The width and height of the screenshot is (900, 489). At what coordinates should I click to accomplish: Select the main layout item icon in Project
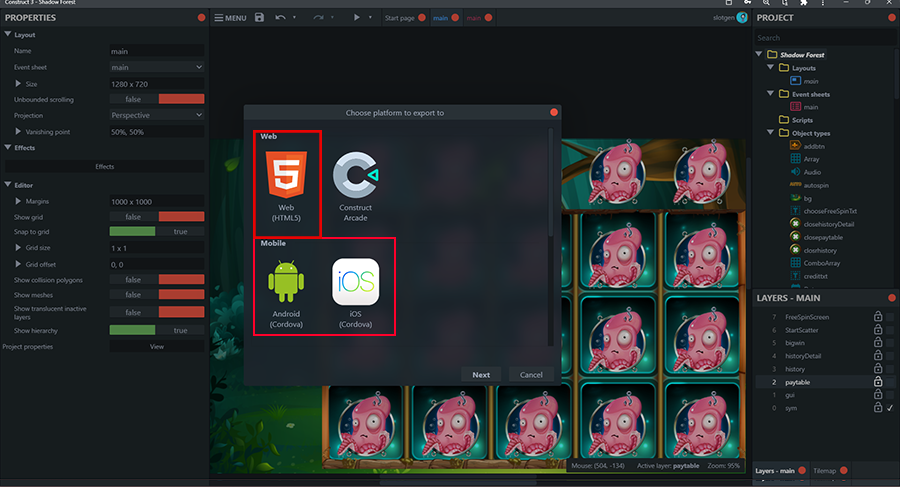796,81
